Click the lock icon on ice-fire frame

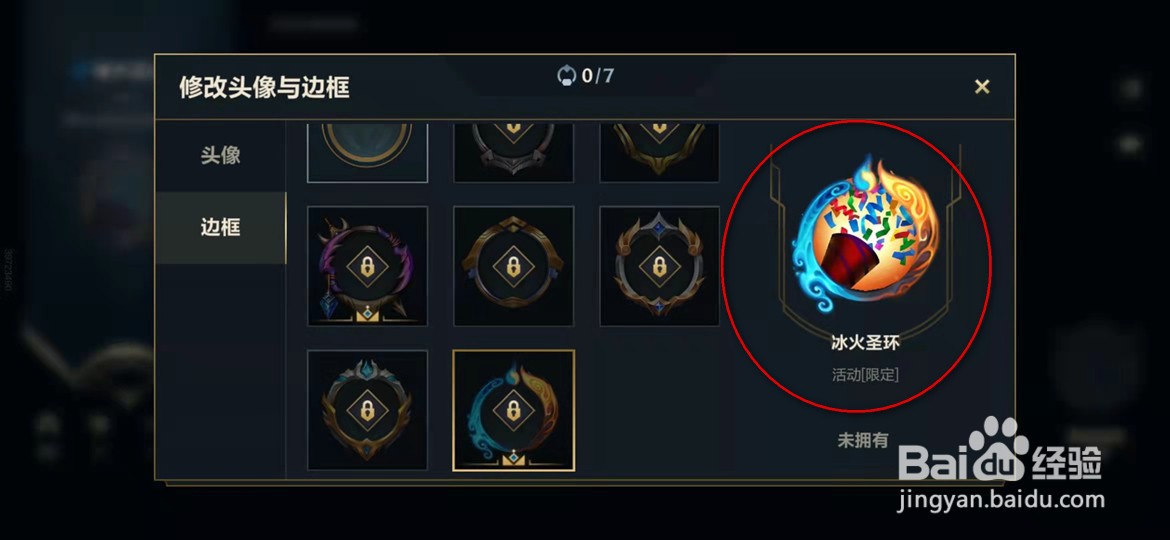[513, 410]
